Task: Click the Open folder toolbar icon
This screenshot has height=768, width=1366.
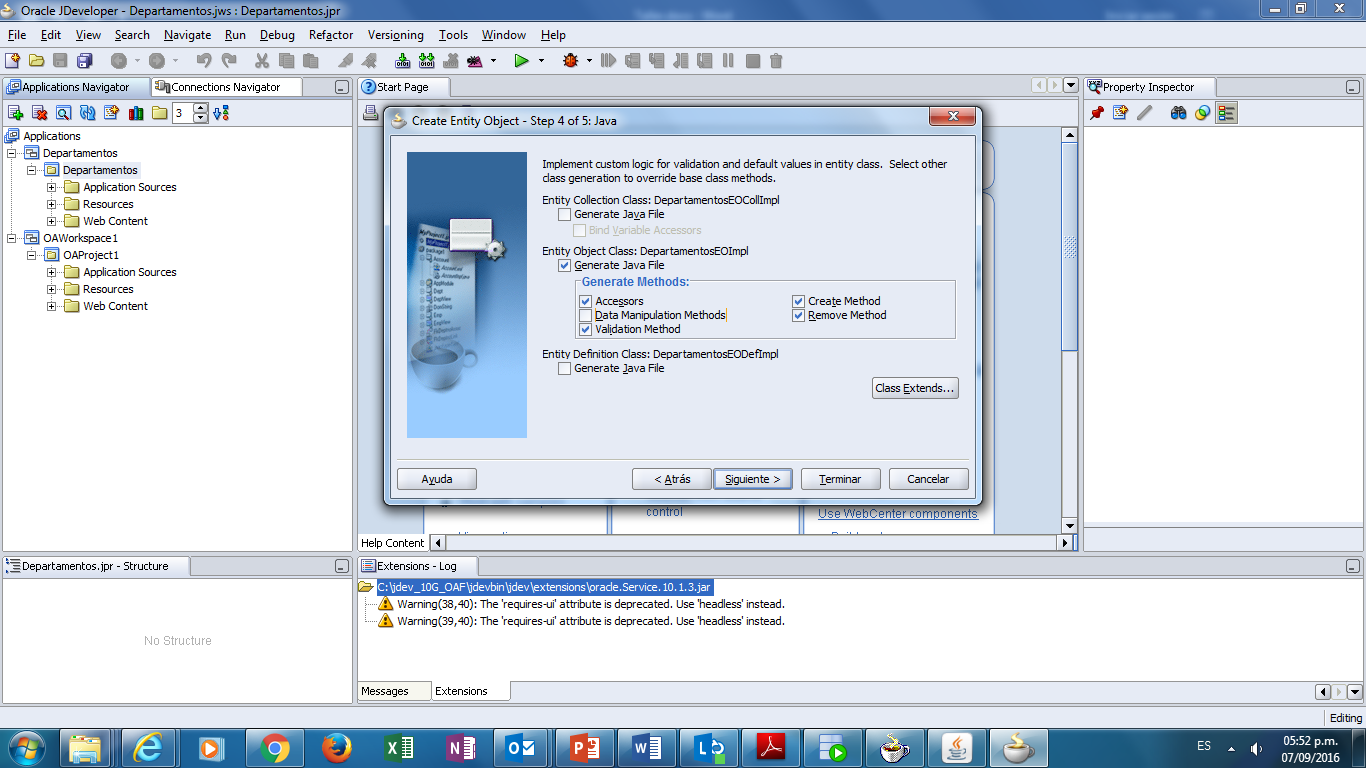Action: point(36,61)
